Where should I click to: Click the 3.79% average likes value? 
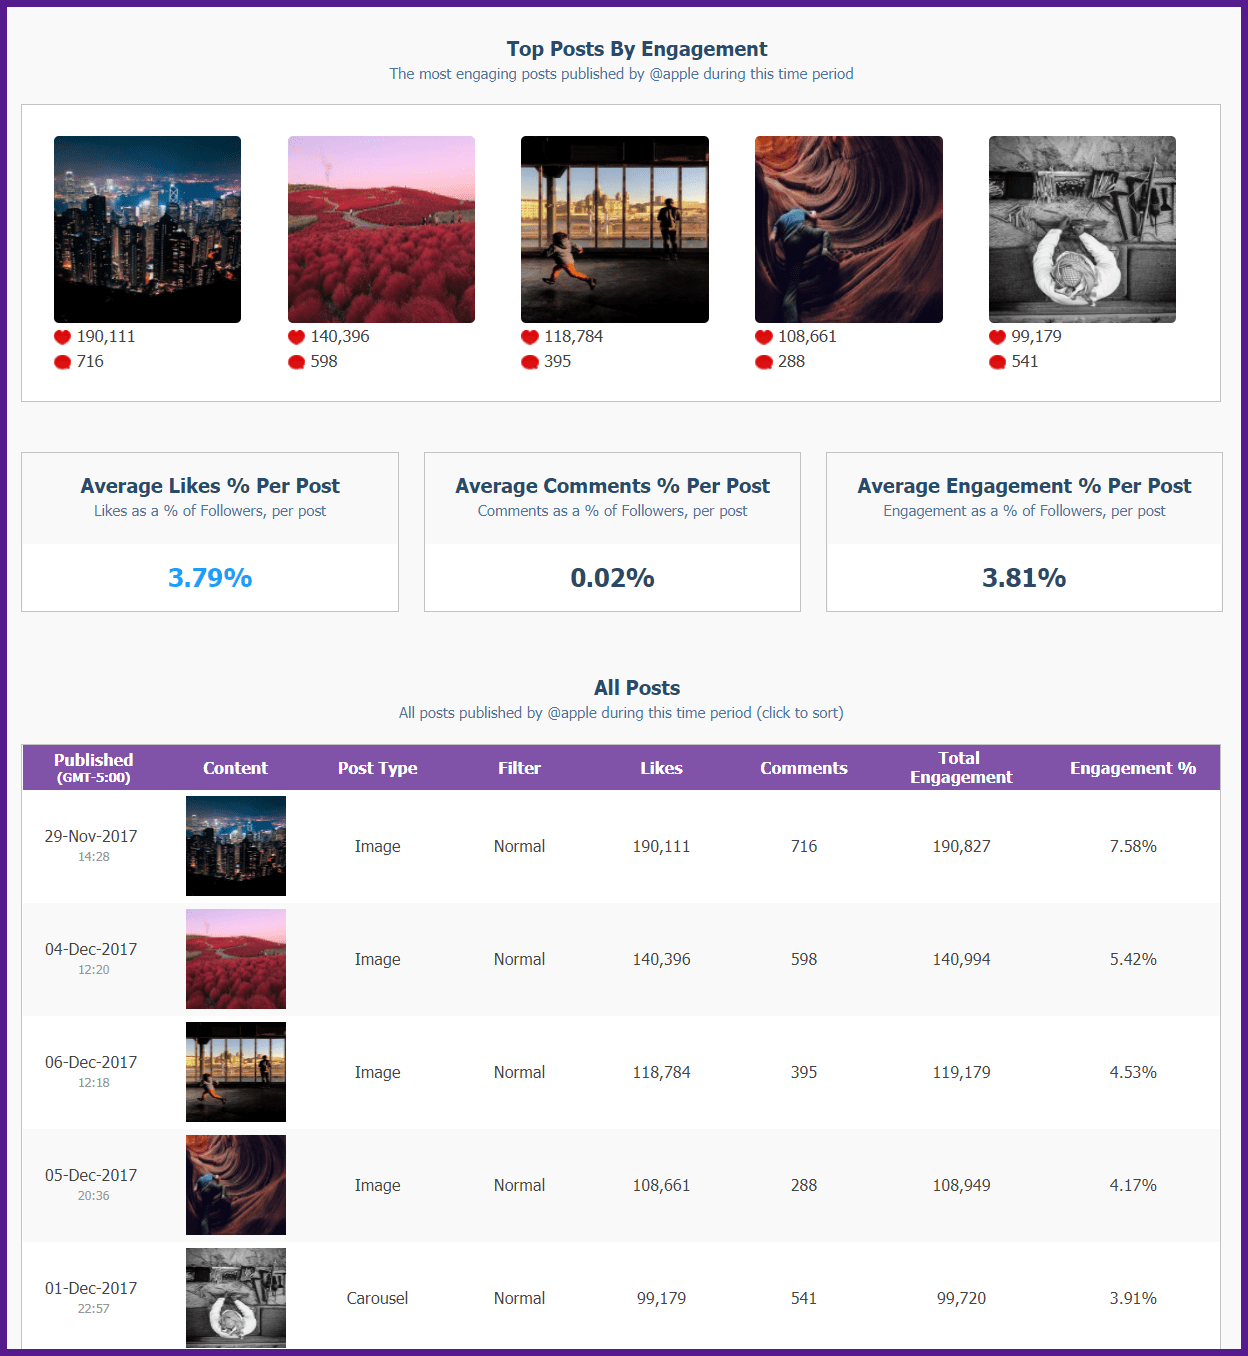210,578
